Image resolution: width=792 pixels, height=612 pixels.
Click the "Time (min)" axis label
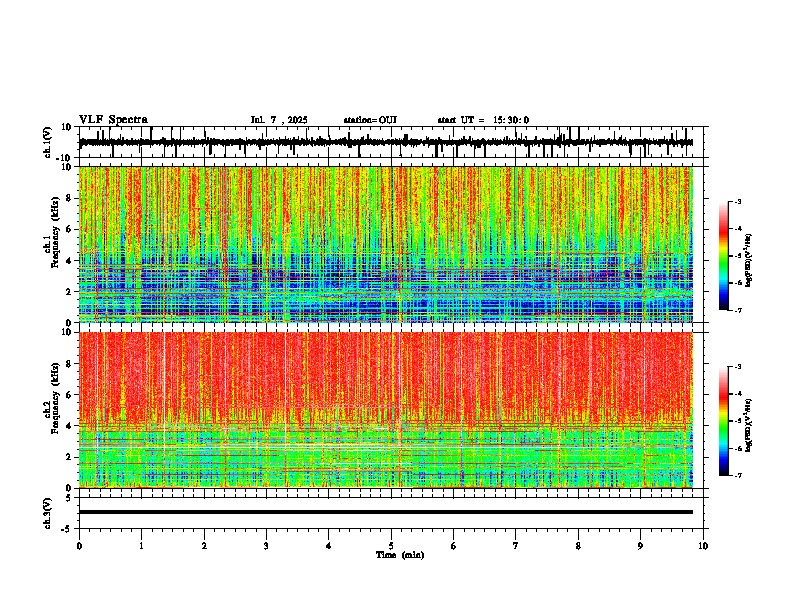point(400,555)
